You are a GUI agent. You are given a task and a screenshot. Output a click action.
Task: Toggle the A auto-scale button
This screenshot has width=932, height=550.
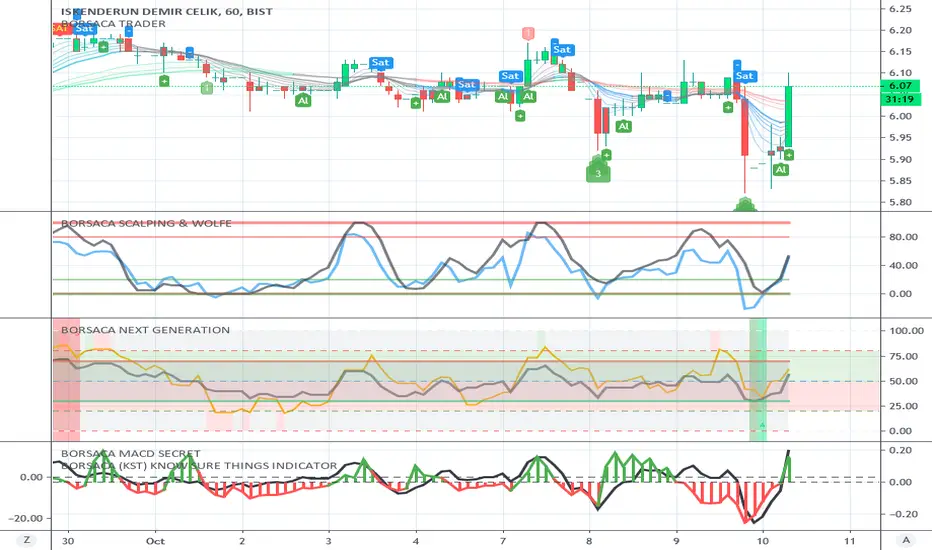point(906,540)
